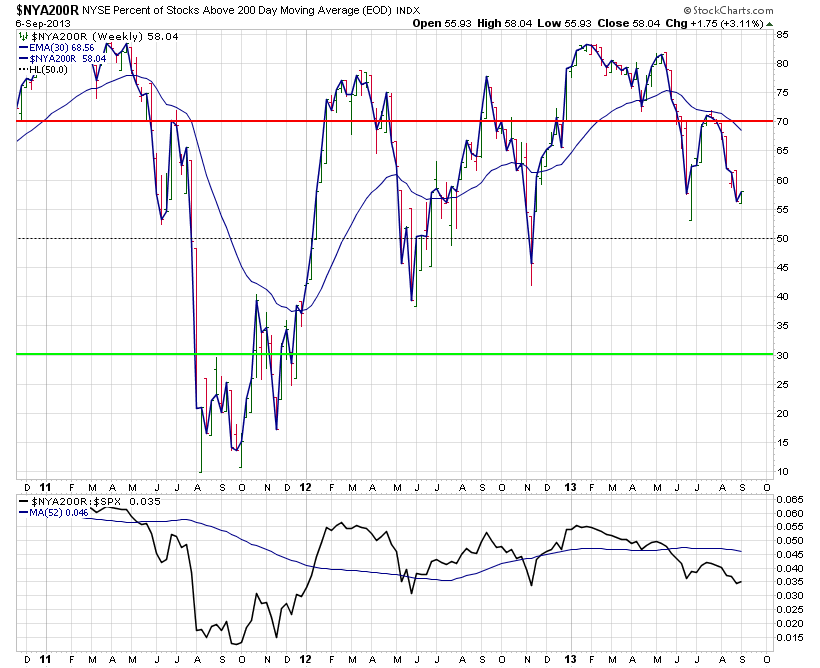
Task: Click the 50 label on the price axis
Action: 782,239
